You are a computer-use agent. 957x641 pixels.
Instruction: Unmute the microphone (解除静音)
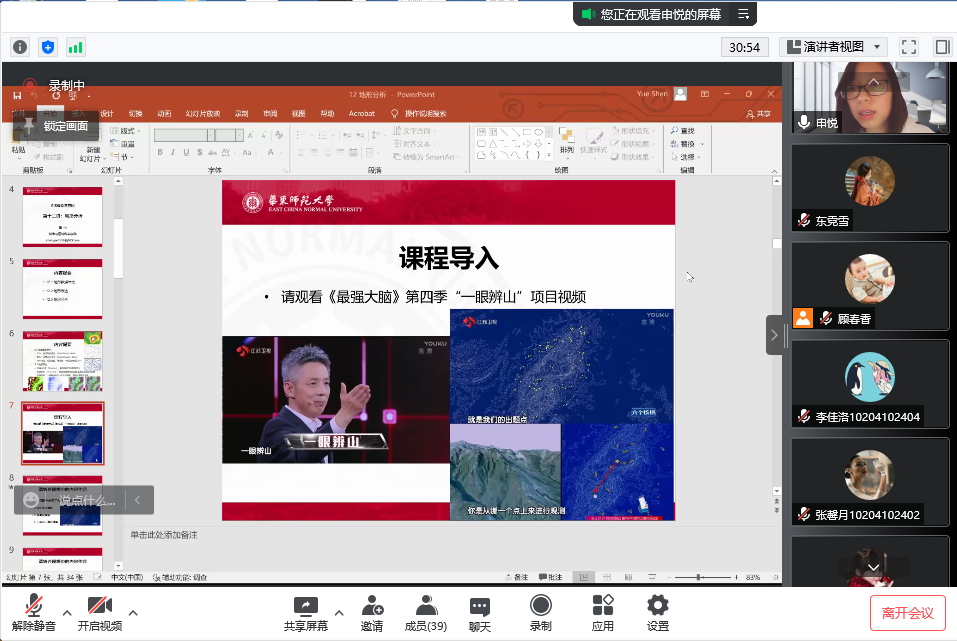pos(34,612)
